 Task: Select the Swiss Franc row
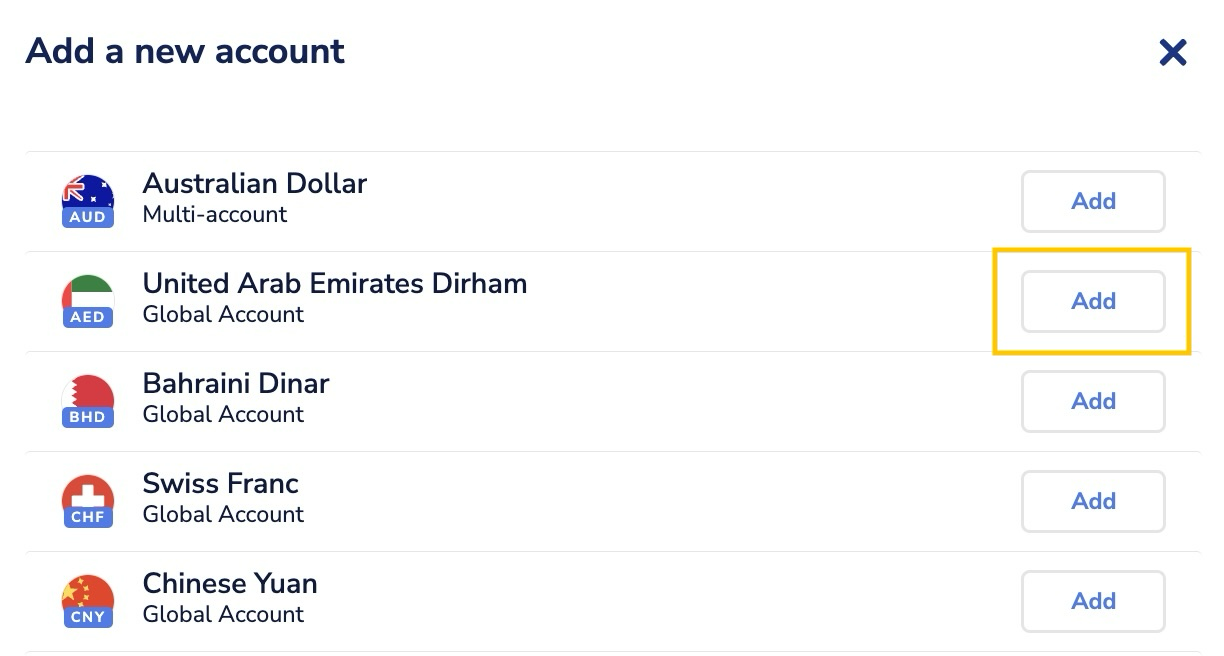(x=500, y=498)
